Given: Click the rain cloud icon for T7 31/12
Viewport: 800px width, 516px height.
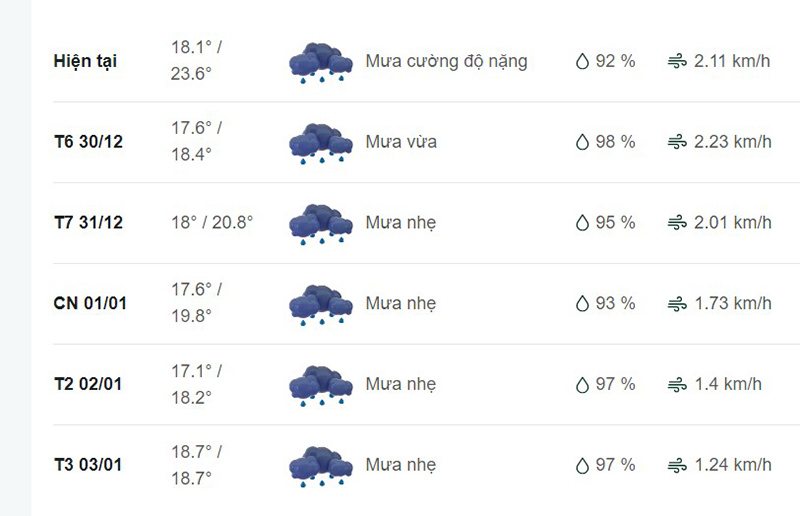Looking at the screenshot, I should 320,224.
